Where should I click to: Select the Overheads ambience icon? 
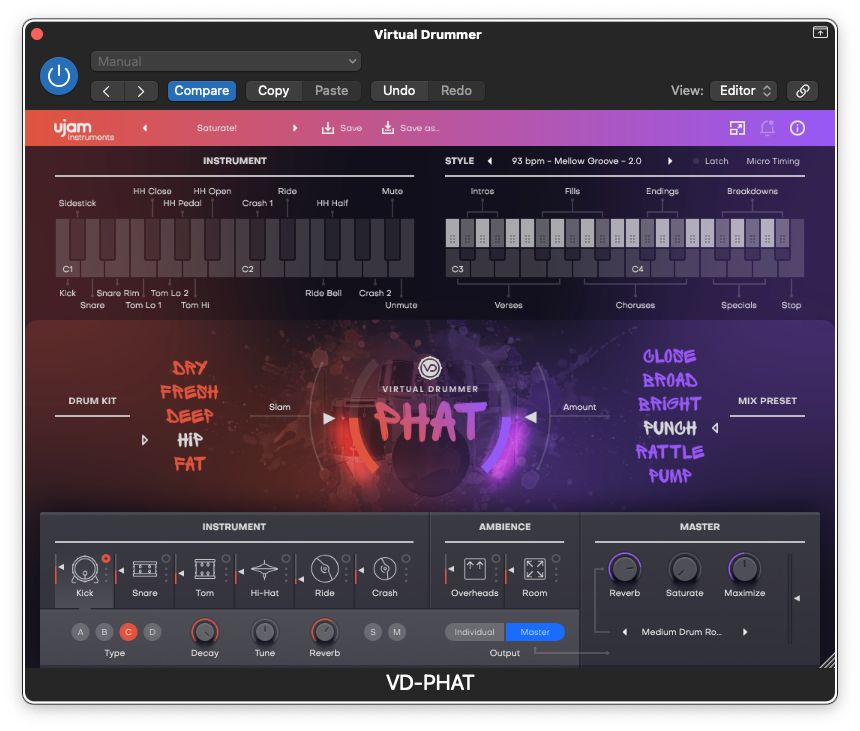click(x=475, y=569)
